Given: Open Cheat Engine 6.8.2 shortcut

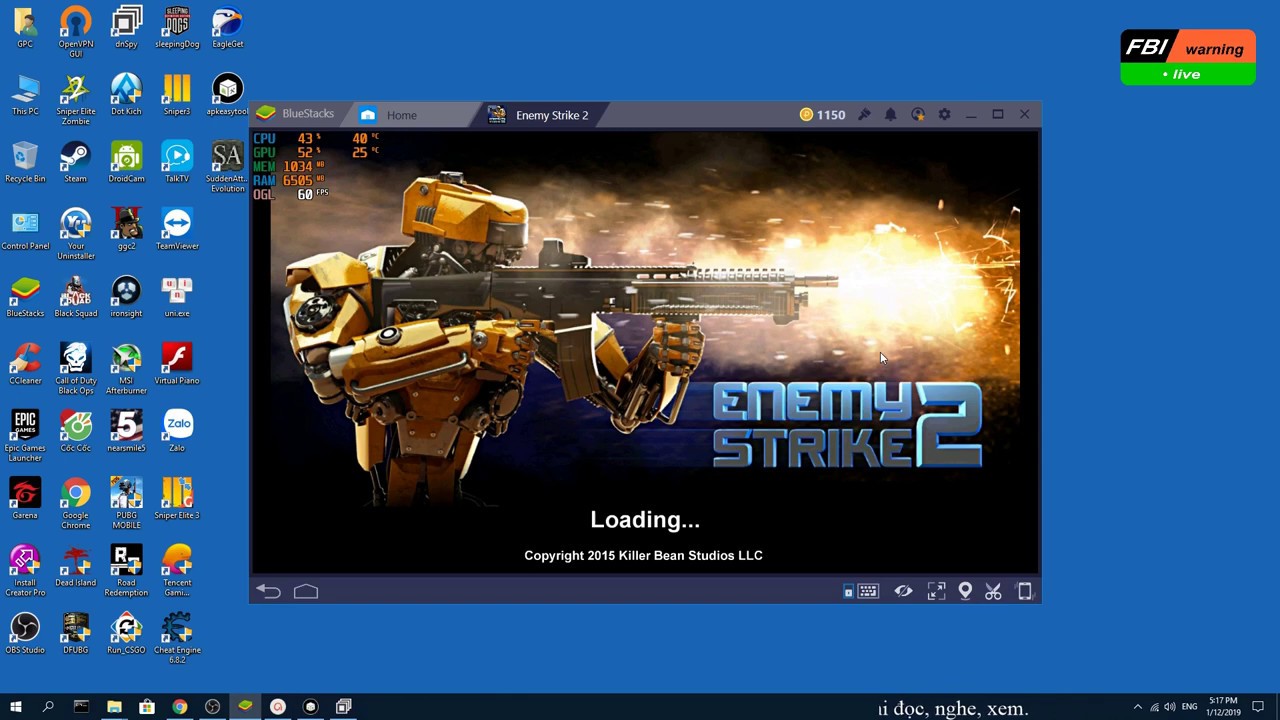Looking at the screenshot, I should coord(177,638).
